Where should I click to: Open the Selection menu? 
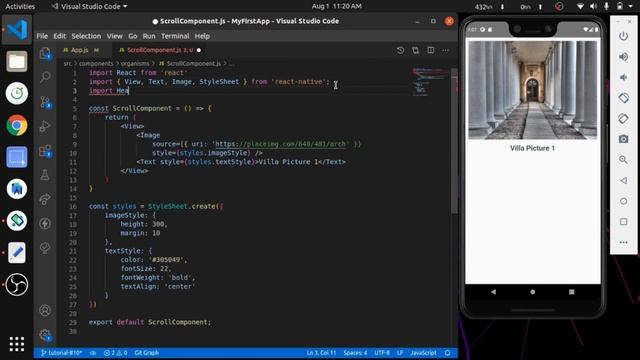pos(86,36)
